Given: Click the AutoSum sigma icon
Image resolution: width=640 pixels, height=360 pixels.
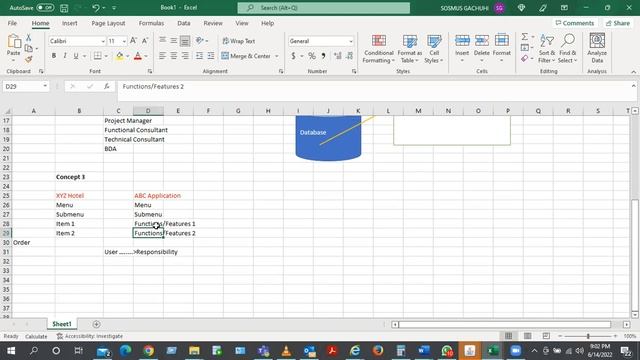Looking at the screenshot, I should pos(525,37).
